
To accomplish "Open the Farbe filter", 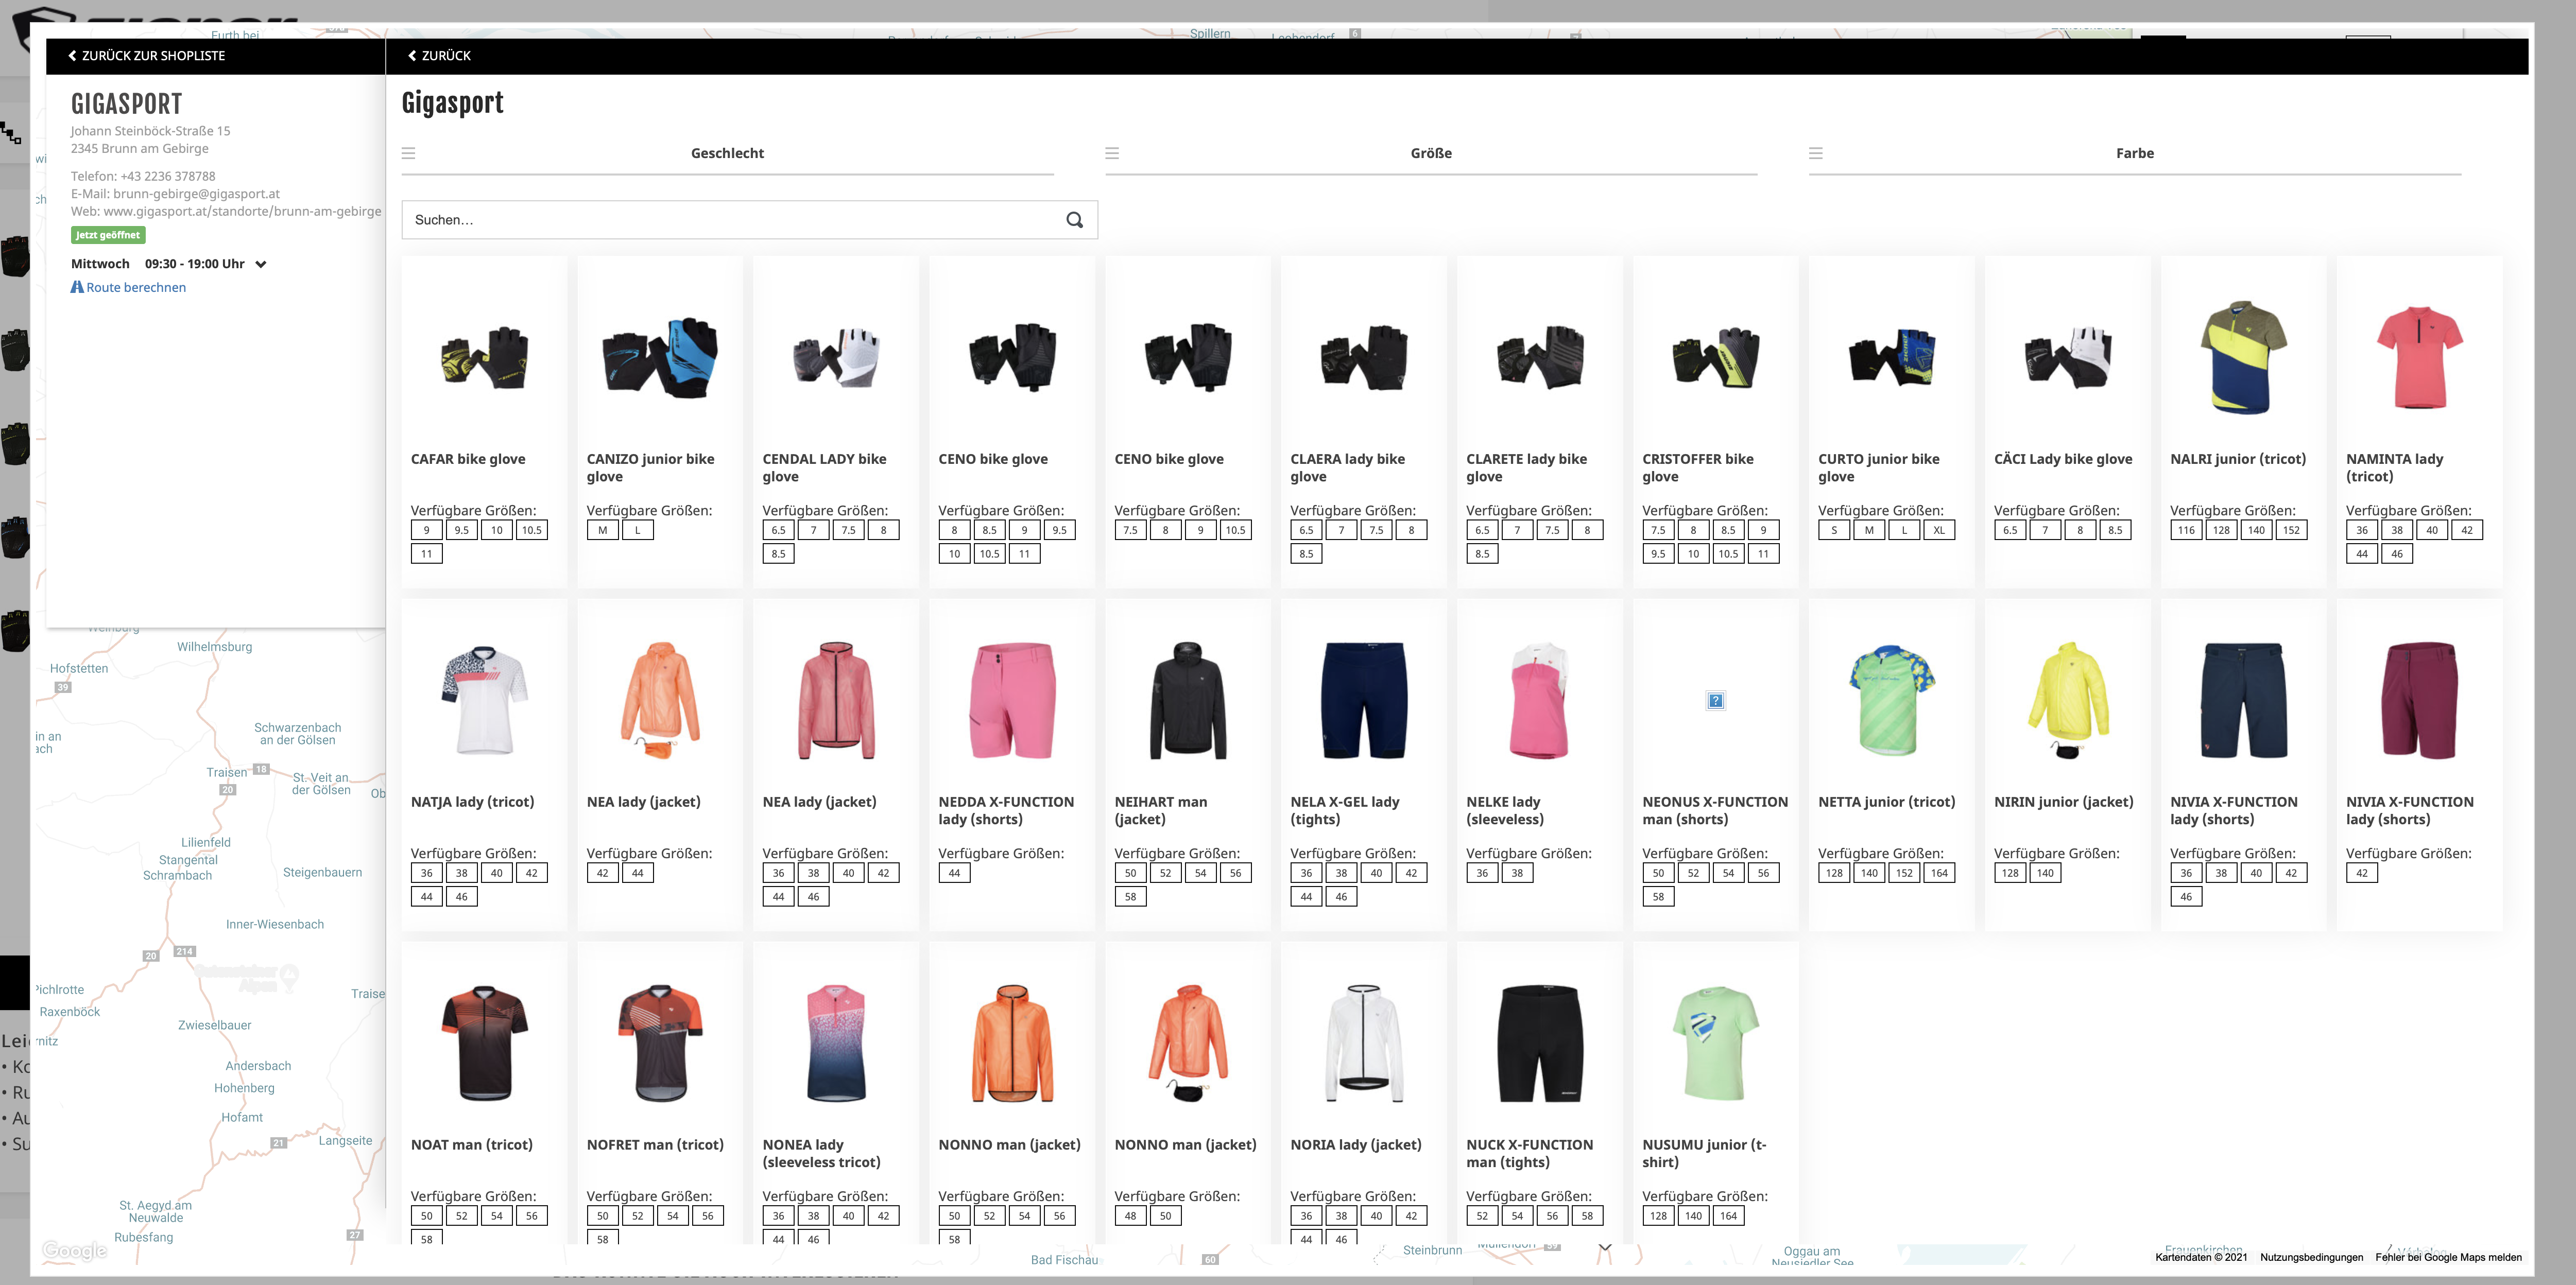I will [2134, 153].
